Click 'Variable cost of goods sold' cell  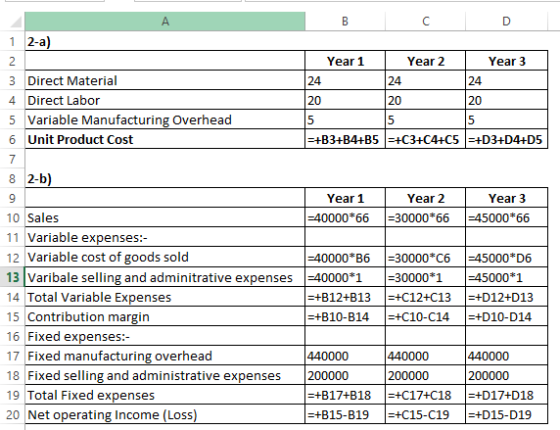tap(165, 257)
